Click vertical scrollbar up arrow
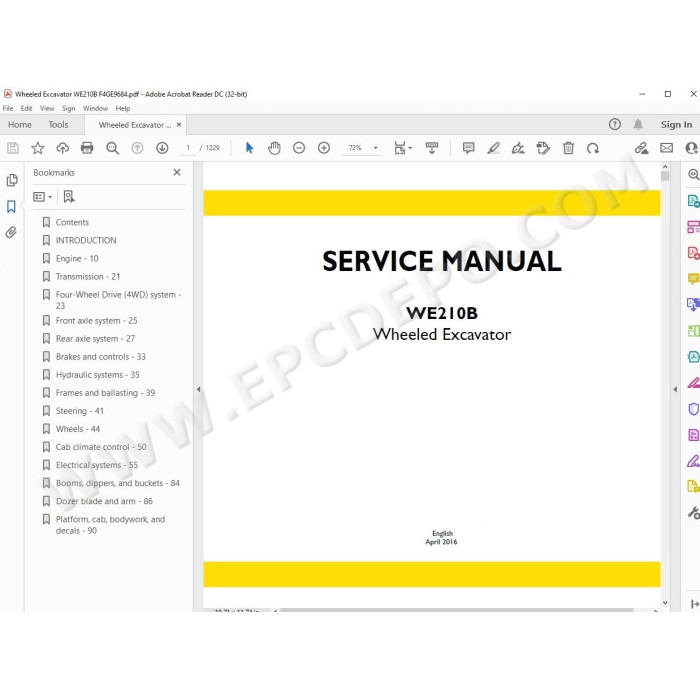 [x=665, y=167]
